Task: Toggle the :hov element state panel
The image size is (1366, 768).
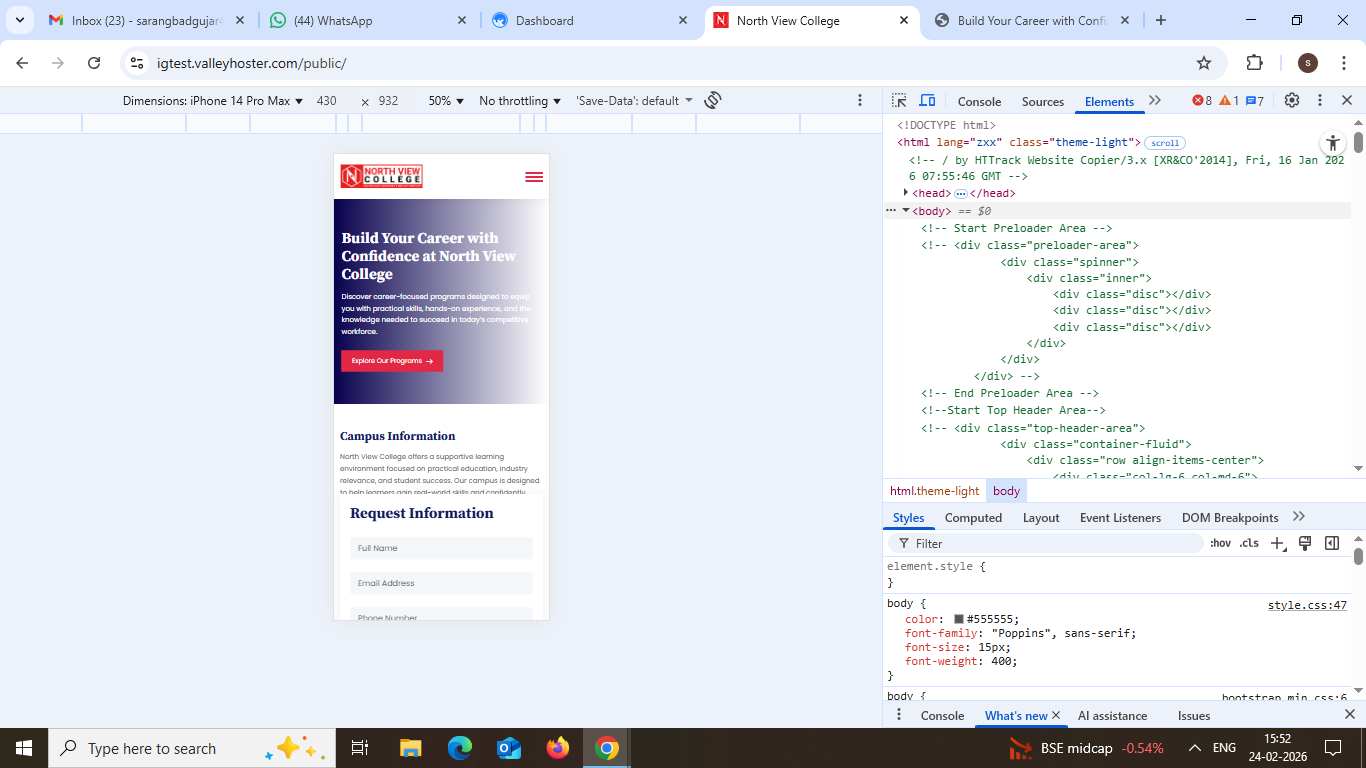Action: [1220, 543]
